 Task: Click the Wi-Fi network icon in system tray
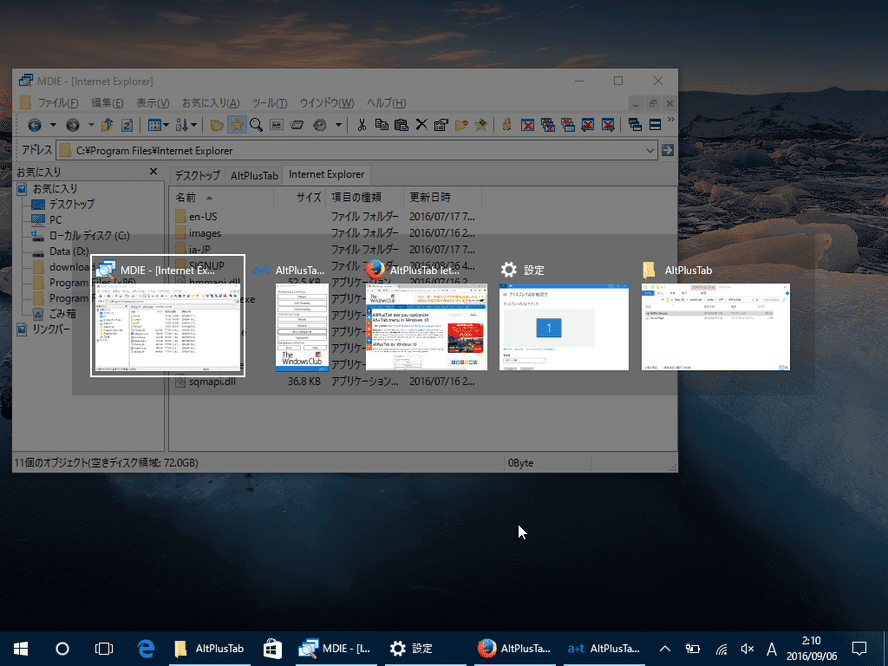(721, 649)
